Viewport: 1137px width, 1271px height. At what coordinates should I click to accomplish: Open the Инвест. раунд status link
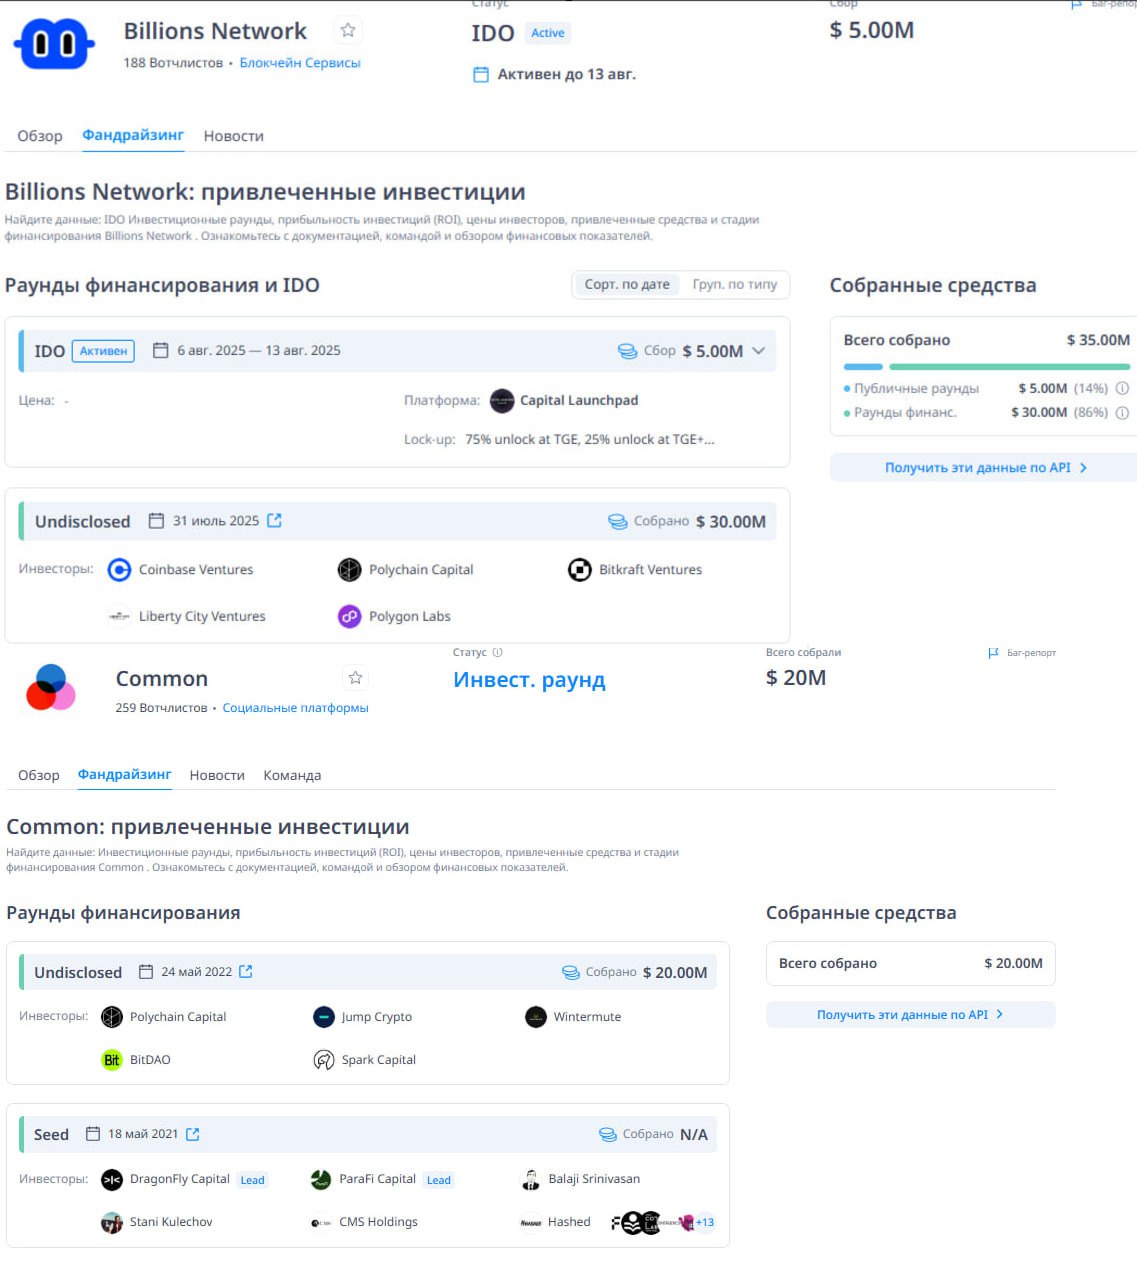(x=529, y=680)
